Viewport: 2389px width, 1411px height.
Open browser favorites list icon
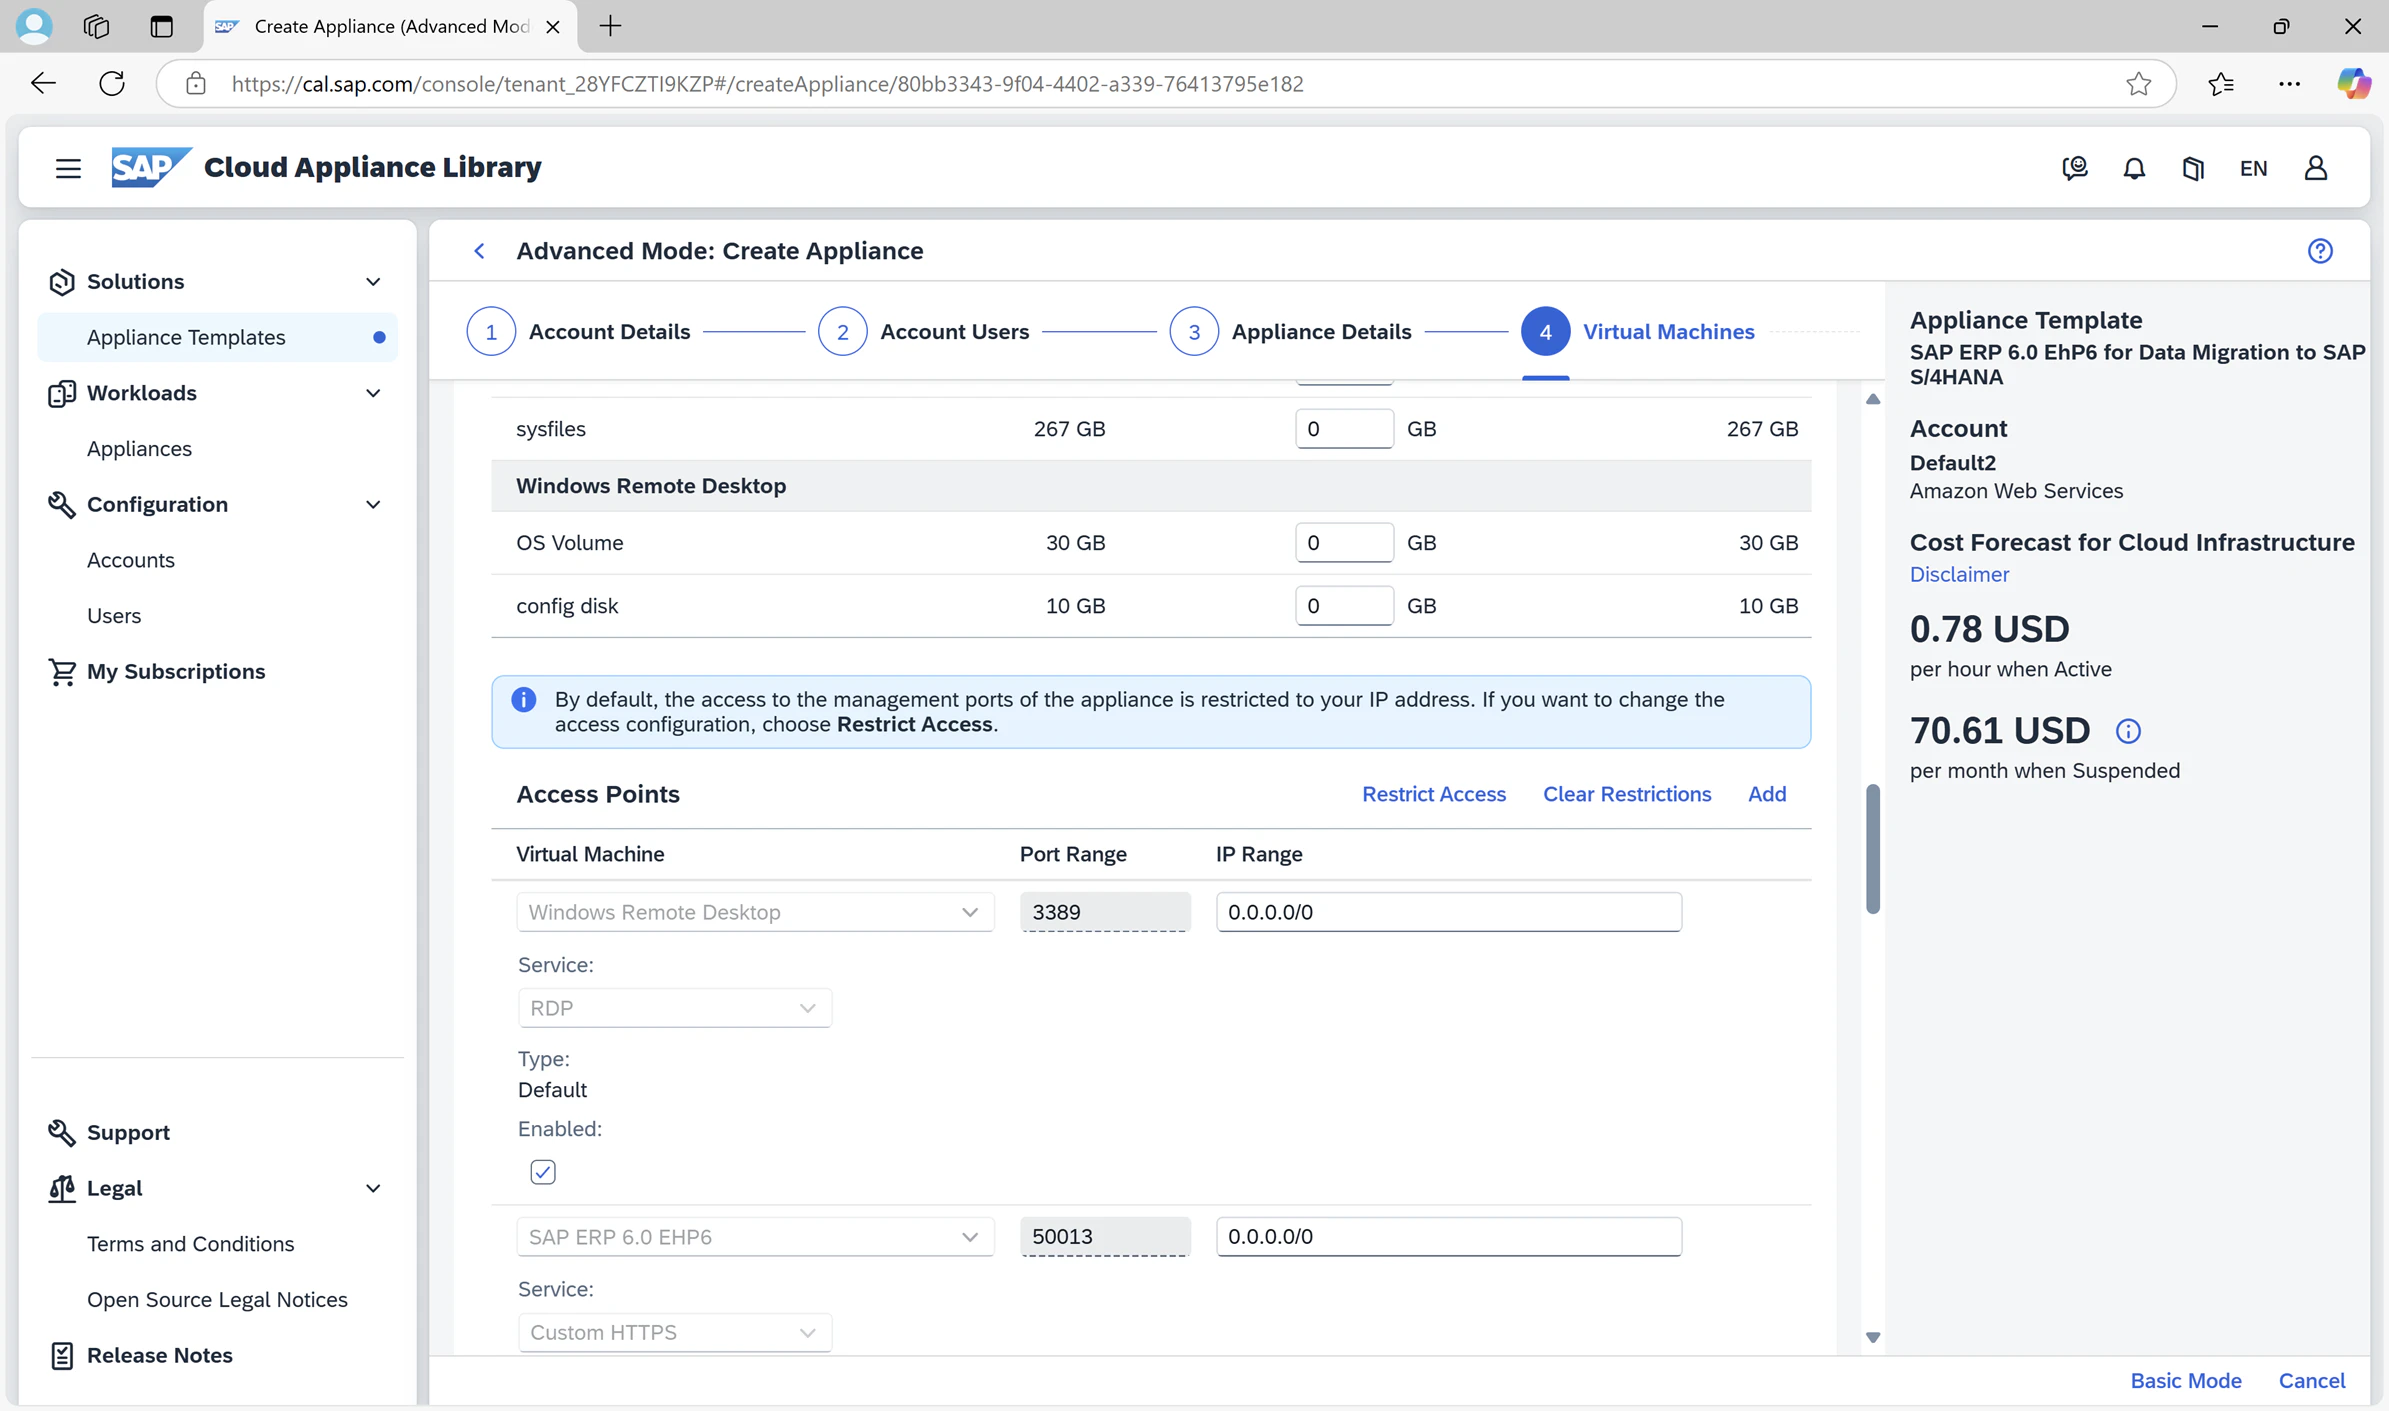coord(2220,84)
